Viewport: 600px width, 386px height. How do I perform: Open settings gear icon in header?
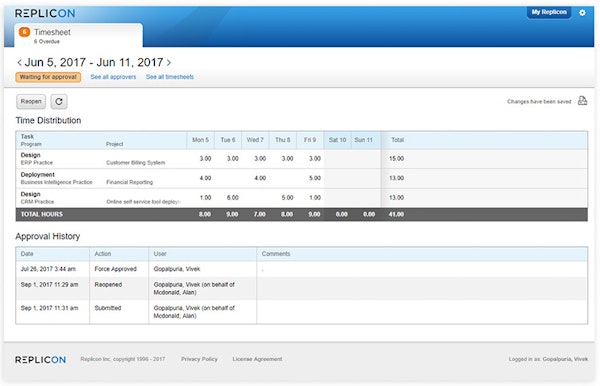click(582, 13)
